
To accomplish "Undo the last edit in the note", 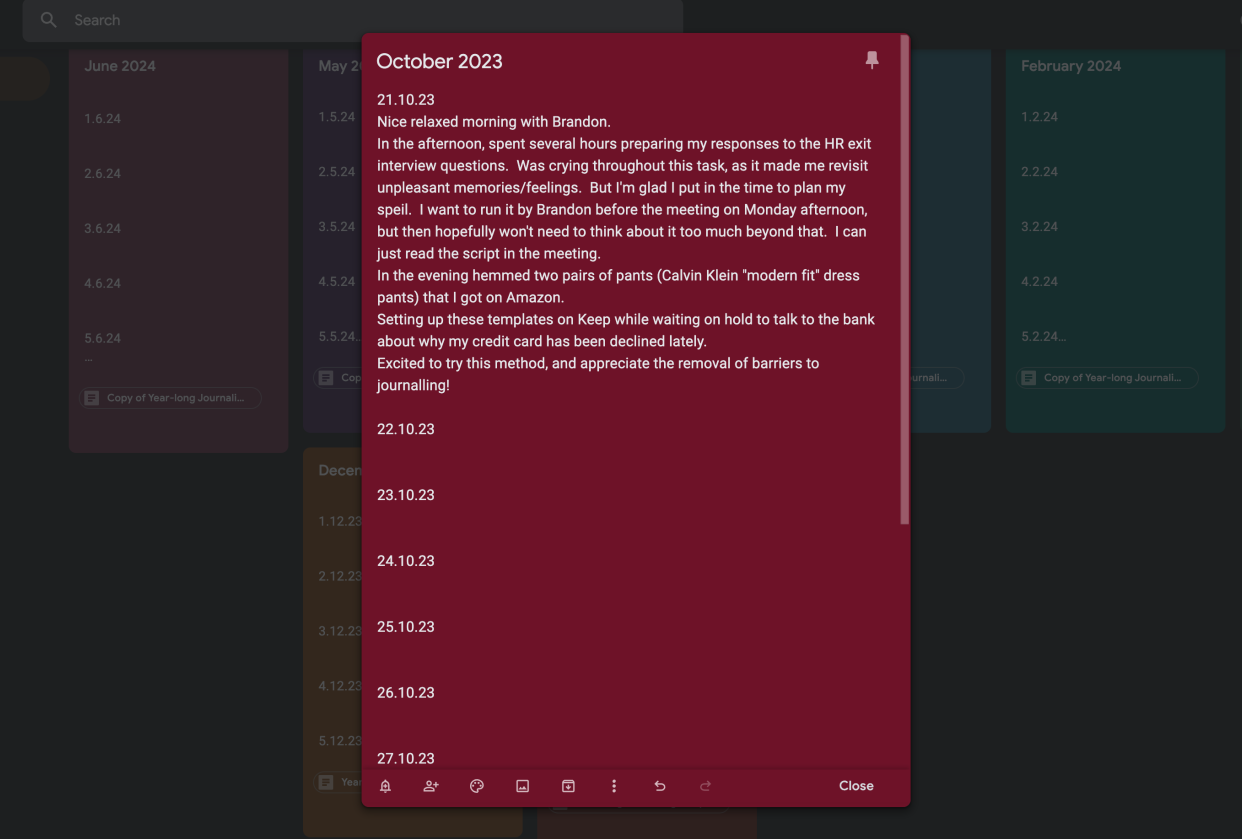I will (x=660, y=786).
